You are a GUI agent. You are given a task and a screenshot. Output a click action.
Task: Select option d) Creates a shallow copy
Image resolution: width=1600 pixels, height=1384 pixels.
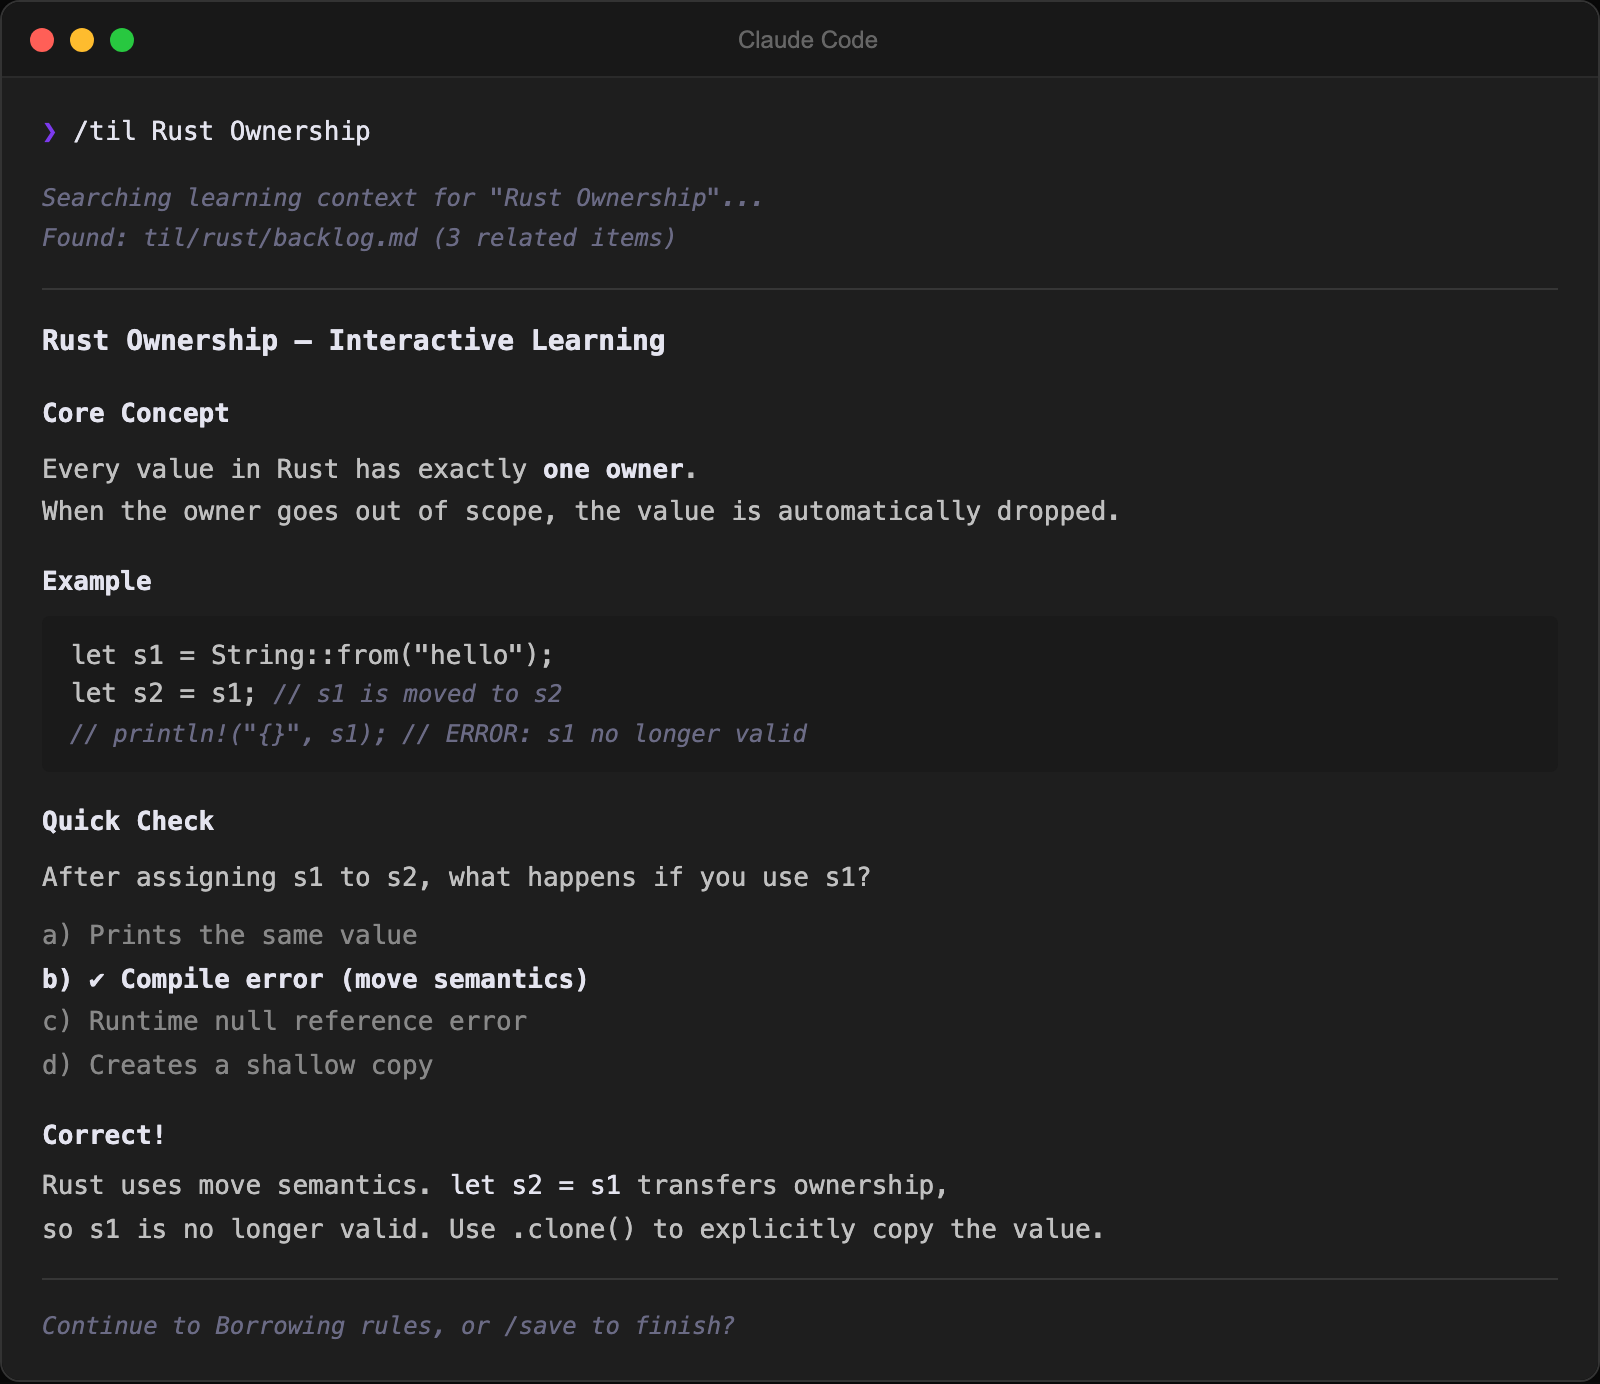[238, 1065]
